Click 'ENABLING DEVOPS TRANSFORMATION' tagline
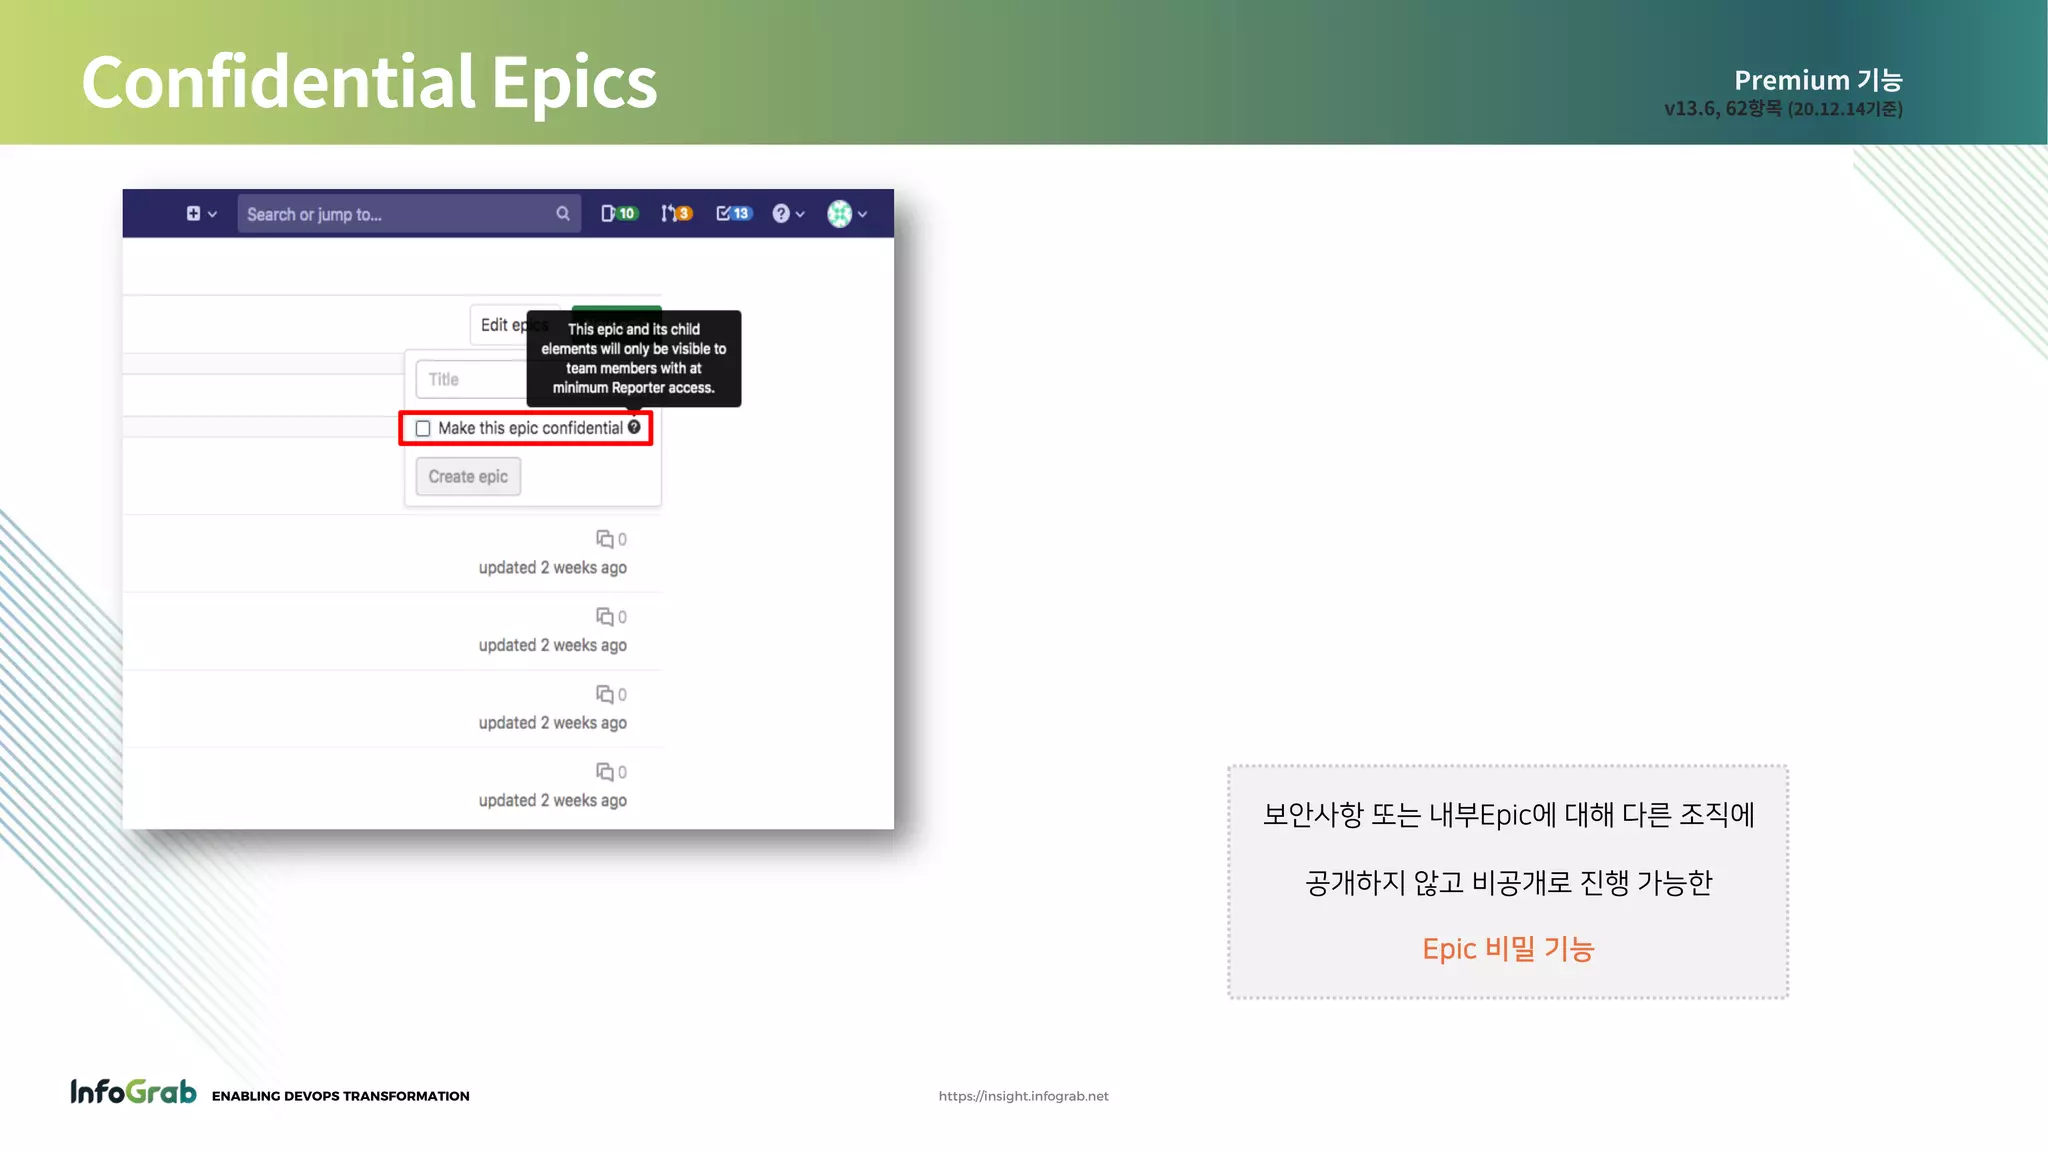The width and height of the screenshot is (2048, 1152). point(340,1096)
